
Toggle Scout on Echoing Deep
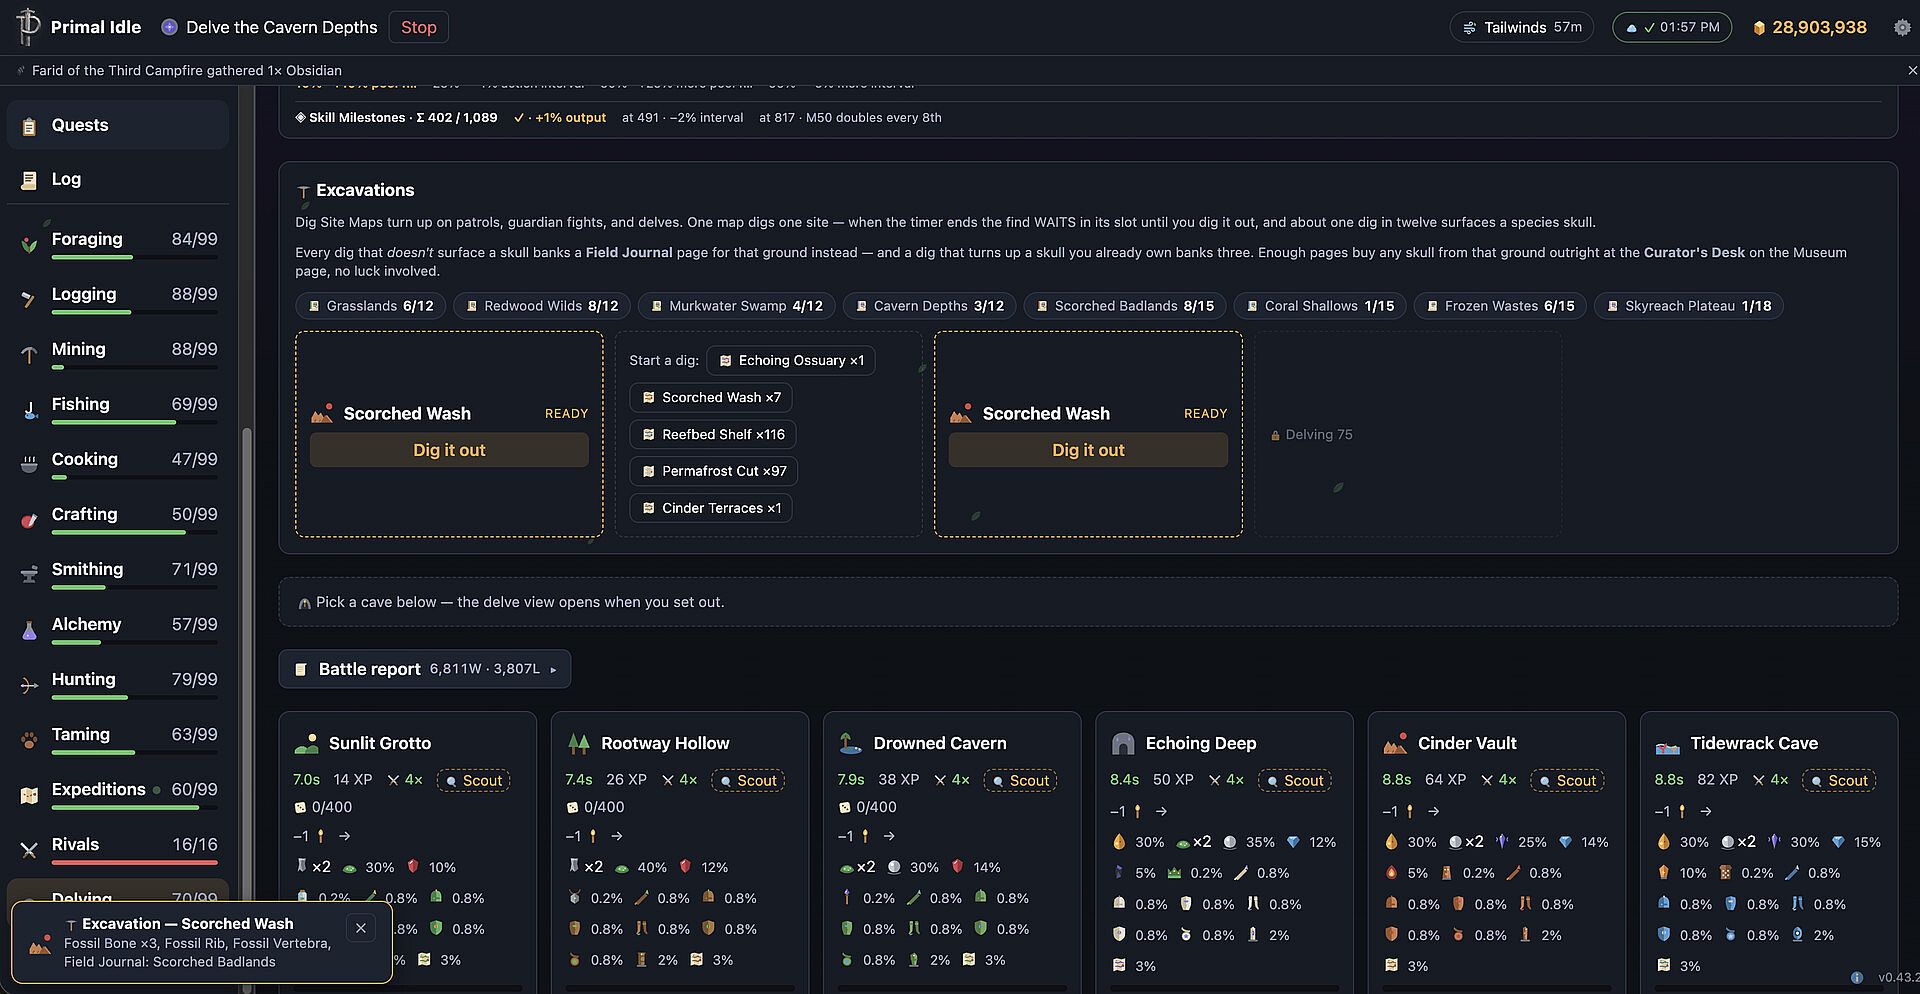(x=1295, y=780)
